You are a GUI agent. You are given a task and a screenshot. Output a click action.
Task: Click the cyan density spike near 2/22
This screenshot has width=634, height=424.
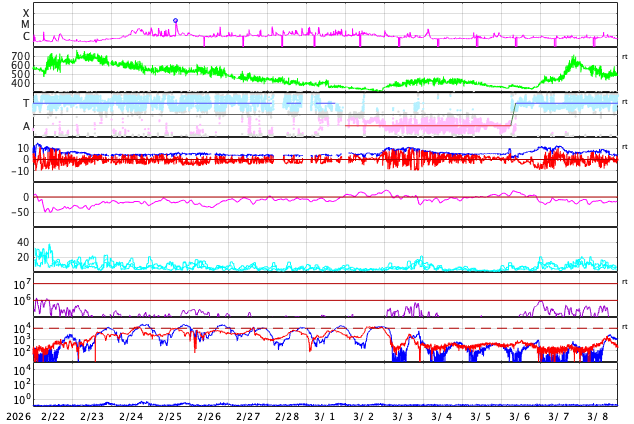41,248
